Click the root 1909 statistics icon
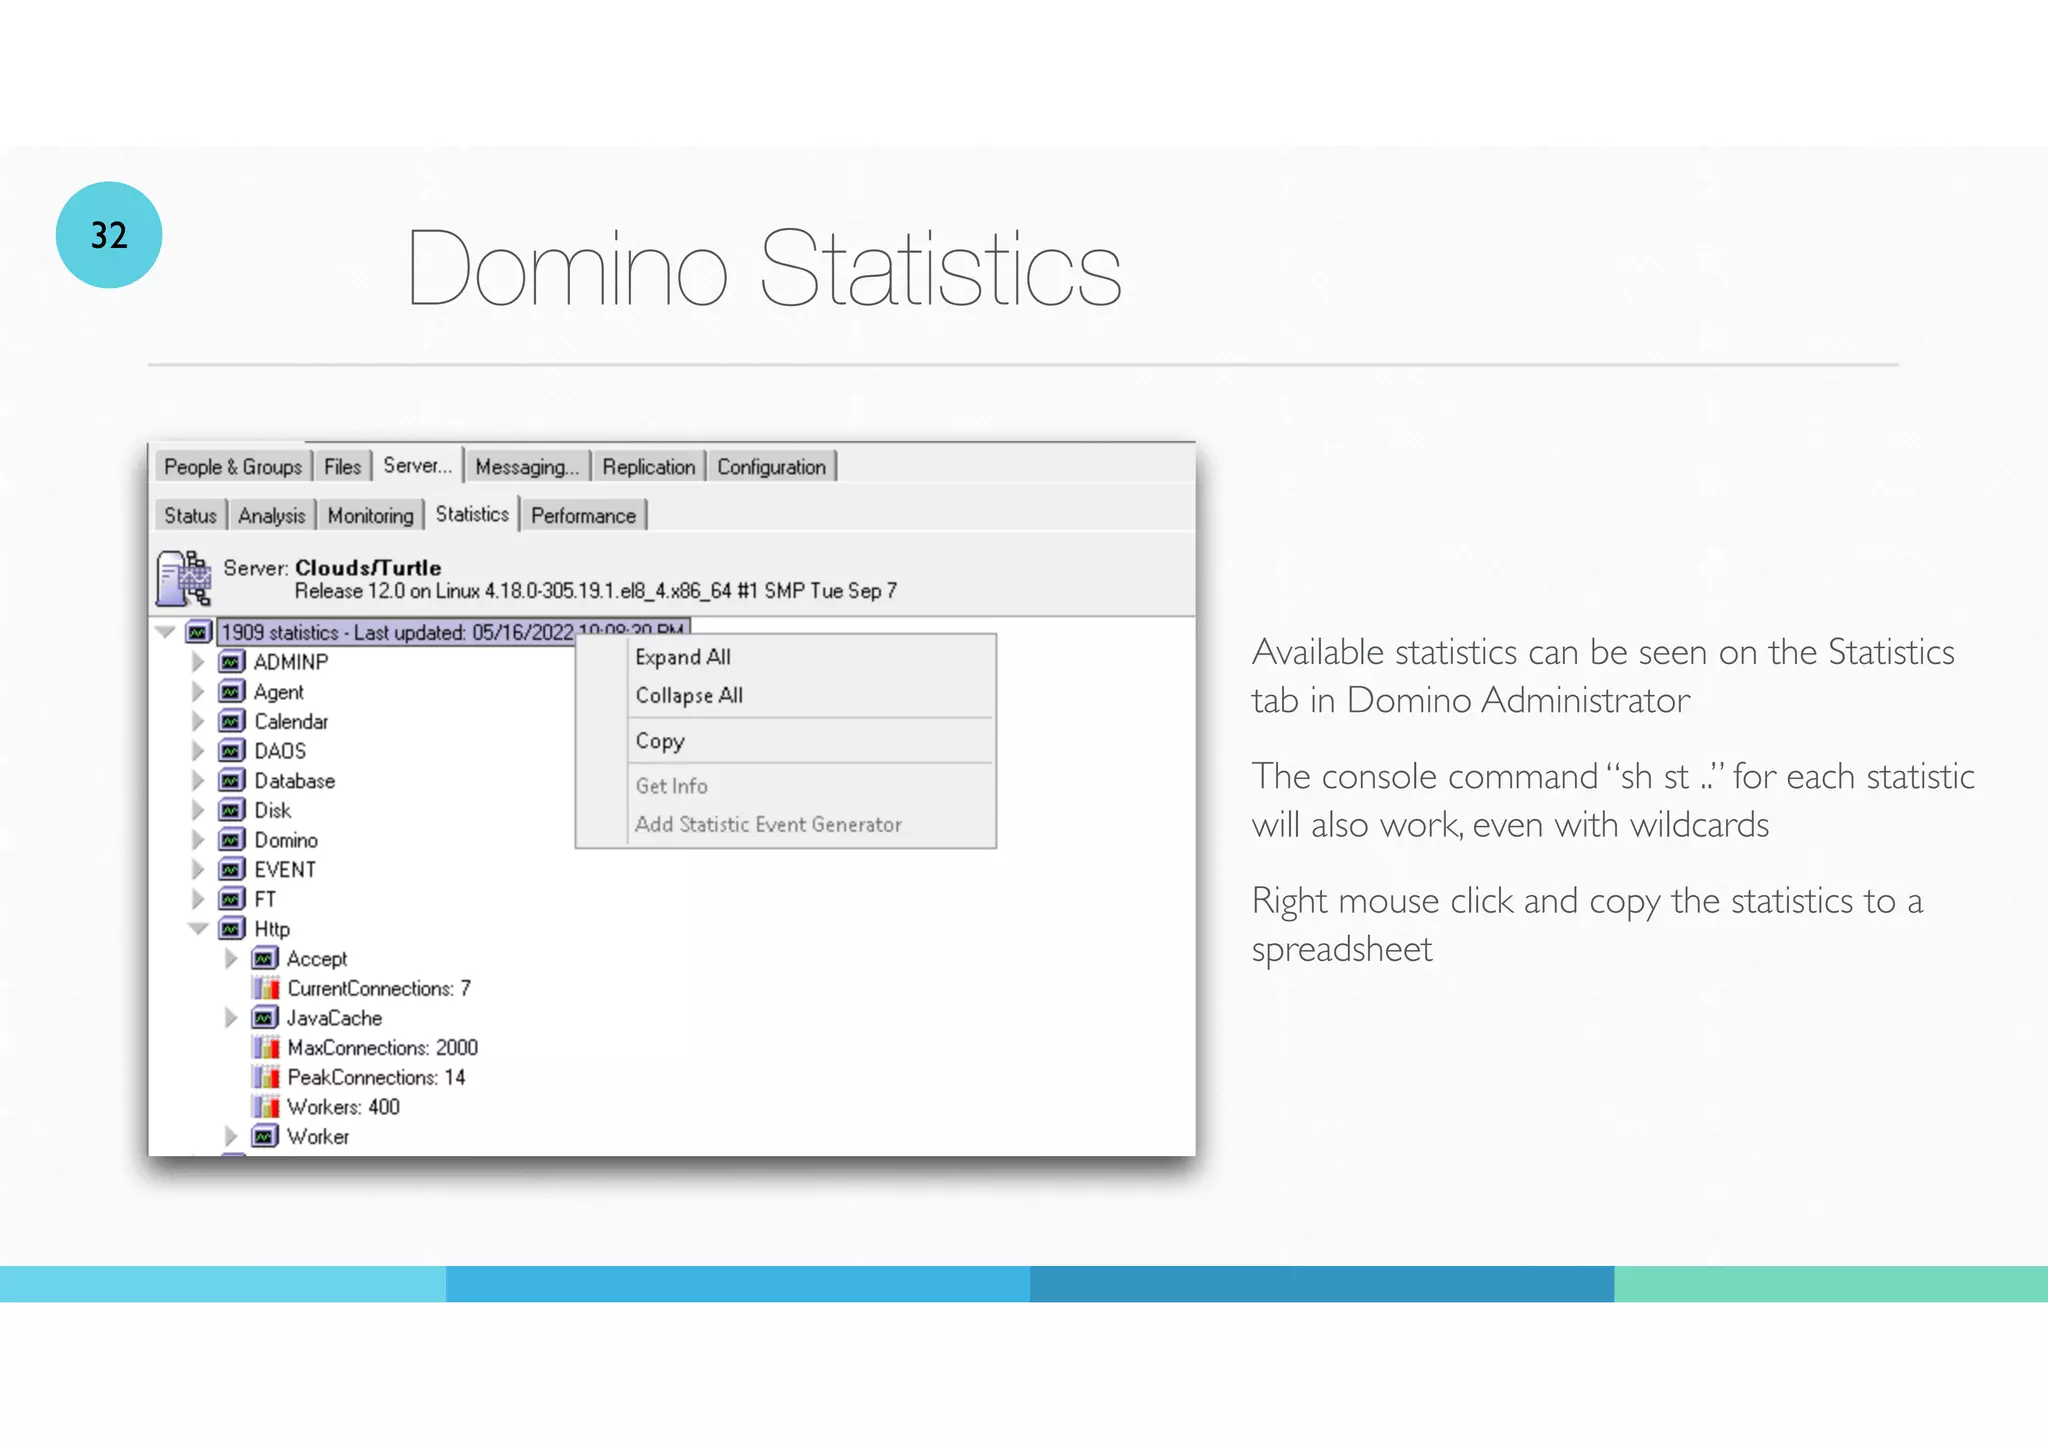This screenshot has height=1448, width=2048. [x=199, y=633]
